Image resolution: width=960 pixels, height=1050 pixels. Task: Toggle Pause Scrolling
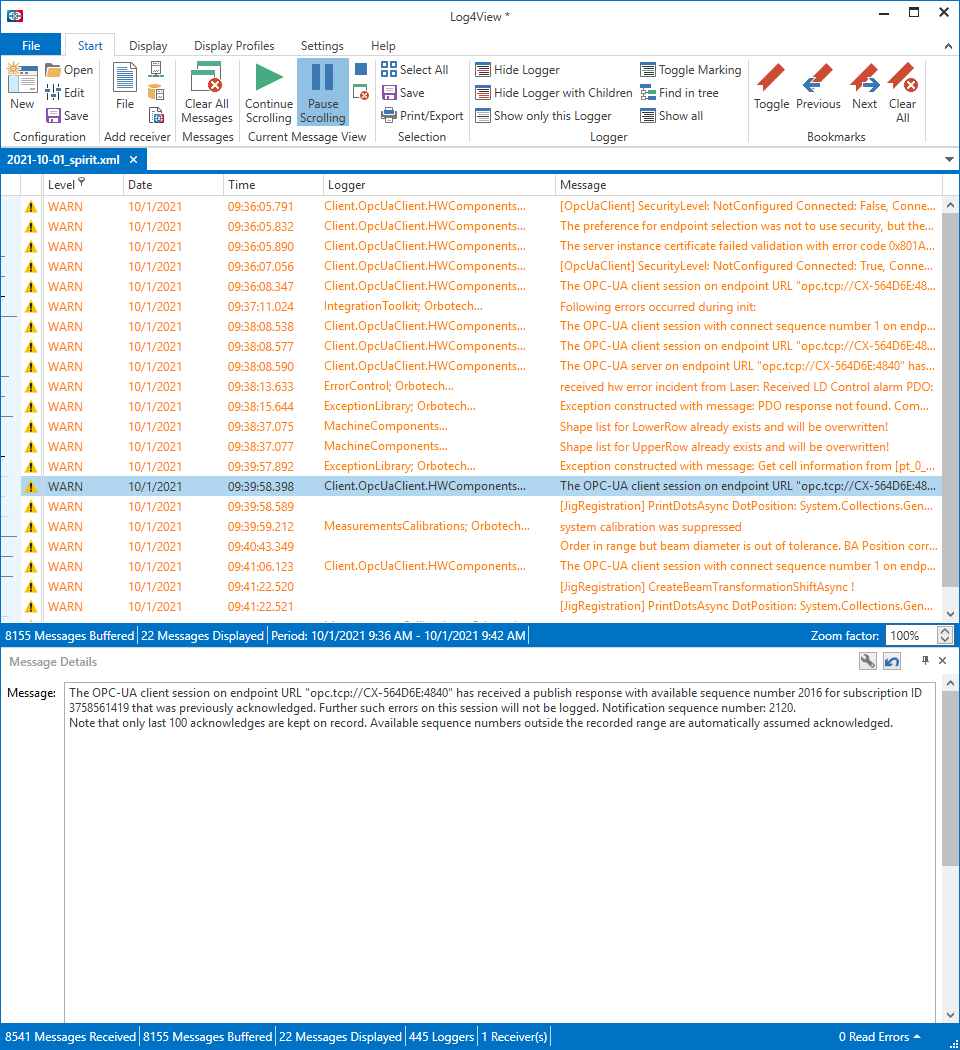click(x=323, y=92)
